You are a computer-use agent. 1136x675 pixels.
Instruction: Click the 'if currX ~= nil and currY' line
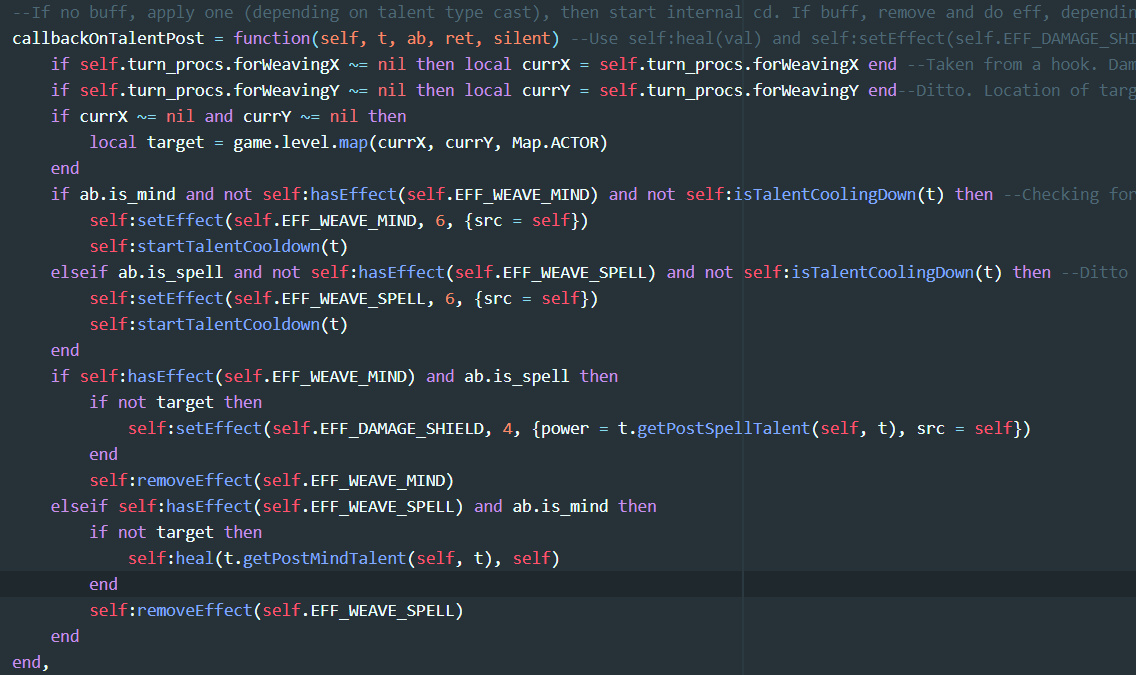228,117
